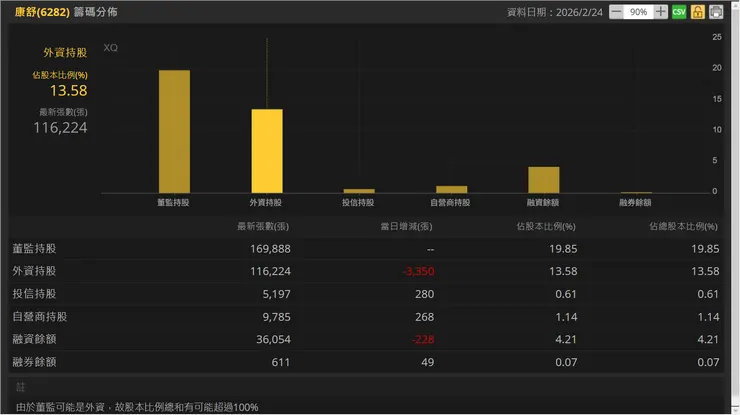Click the 116,224 figure in the side panel
740x415 pixels.
point(60,127)
